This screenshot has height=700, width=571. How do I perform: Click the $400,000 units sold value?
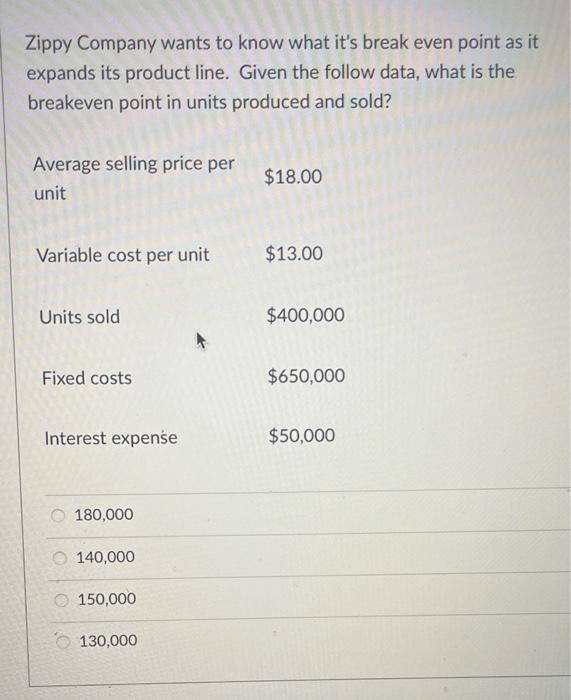(305, 315)
